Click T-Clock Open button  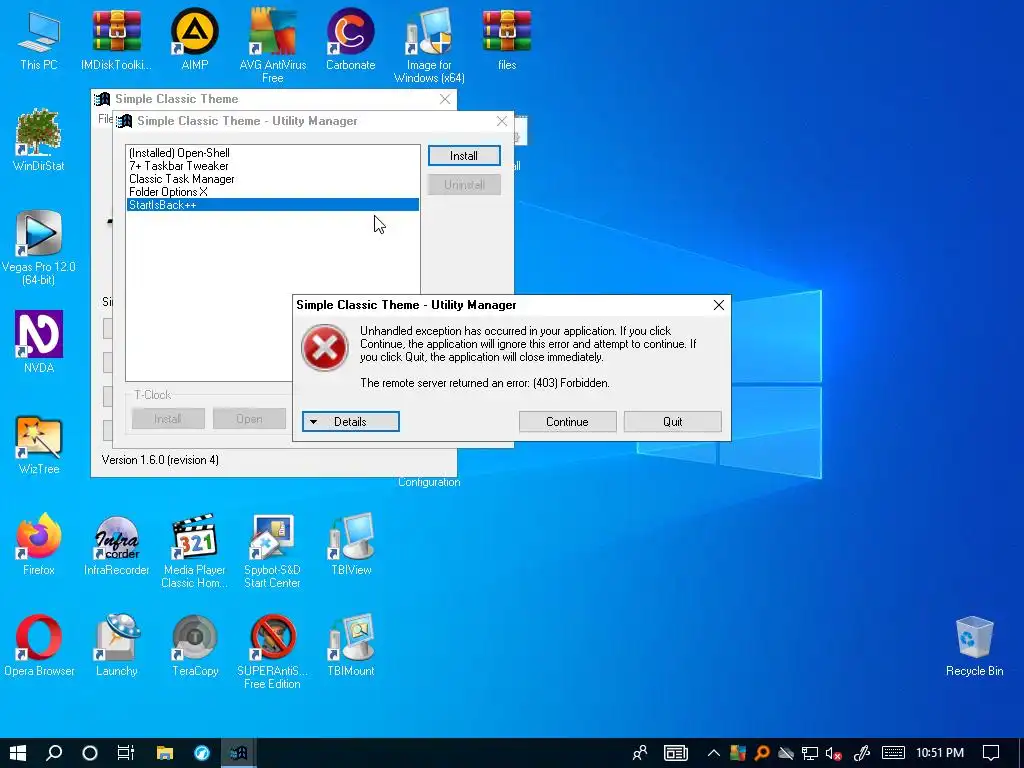249,419
